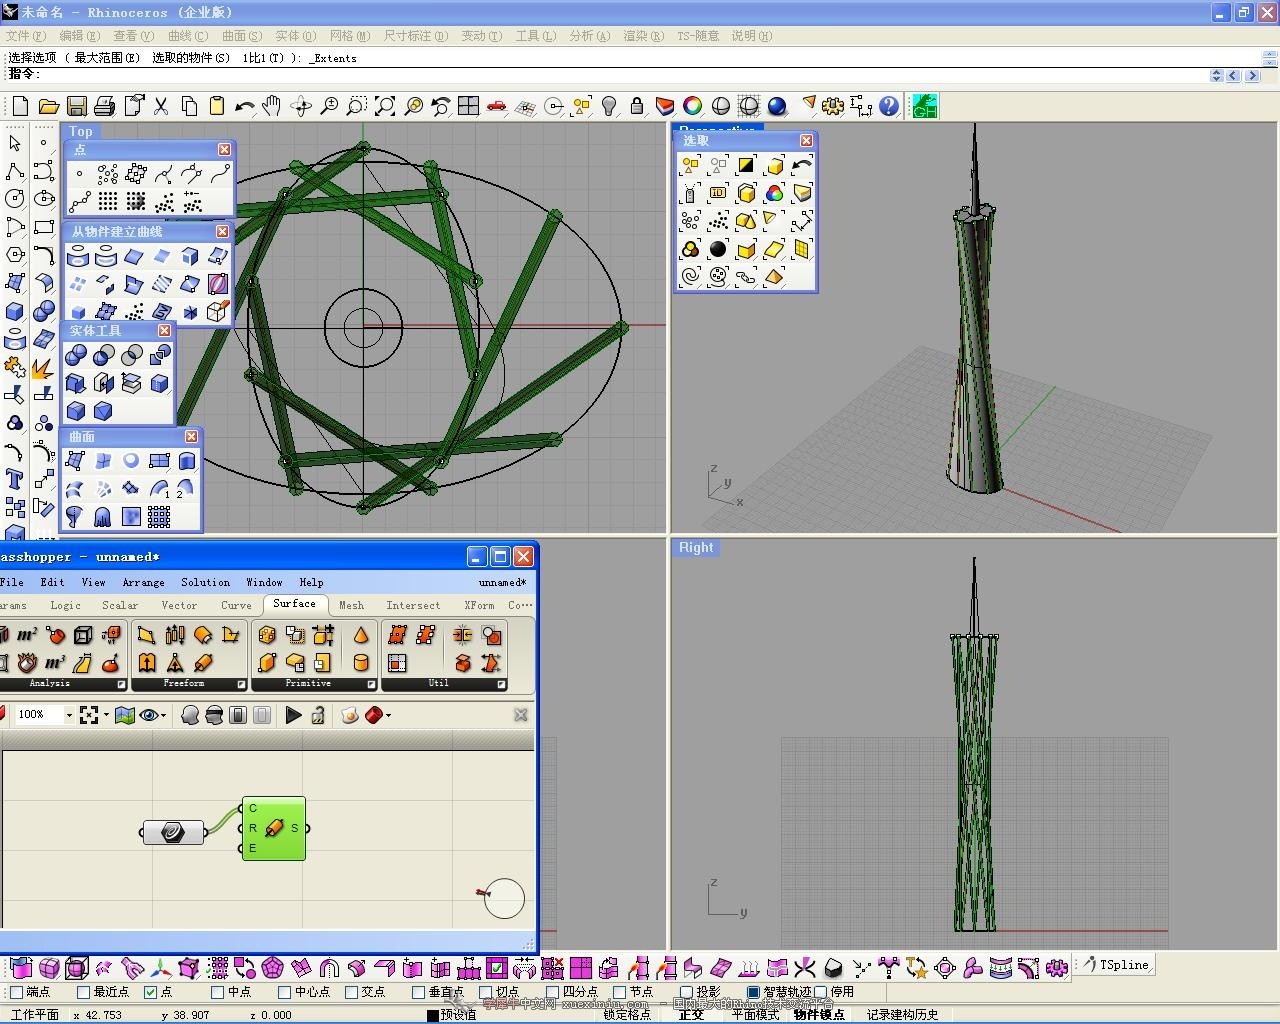Open Rhino options with the gear icon
1280x1024 pixels.
tap(833, 106)
